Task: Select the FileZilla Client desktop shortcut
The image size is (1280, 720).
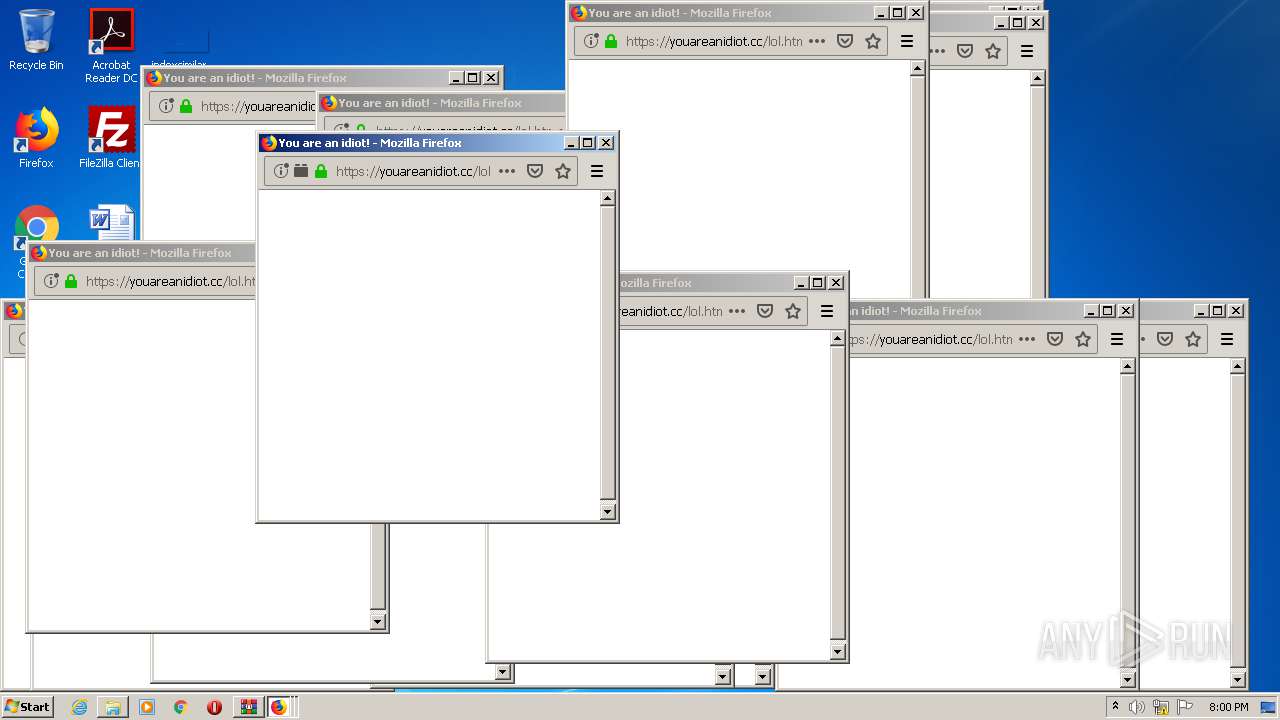Action: pos(111,138)
